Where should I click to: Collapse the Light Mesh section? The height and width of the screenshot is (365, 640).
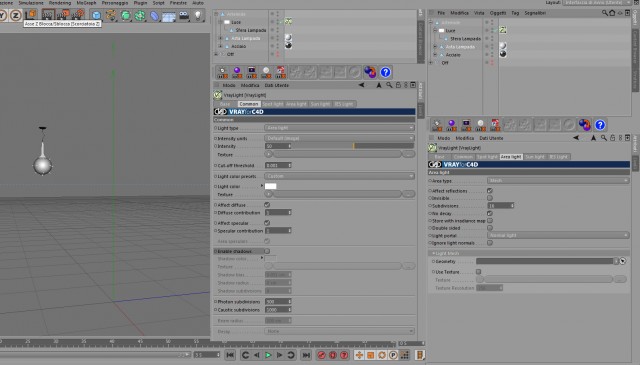click(433, 253)
